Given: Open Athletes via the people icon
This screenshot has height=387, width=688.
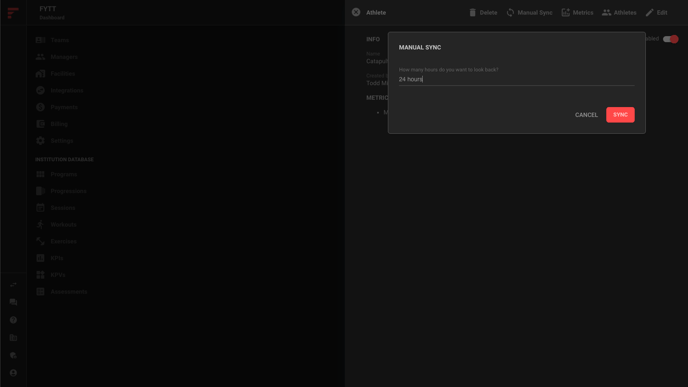Looking at the screenshot, I should [x=606, y=13].
